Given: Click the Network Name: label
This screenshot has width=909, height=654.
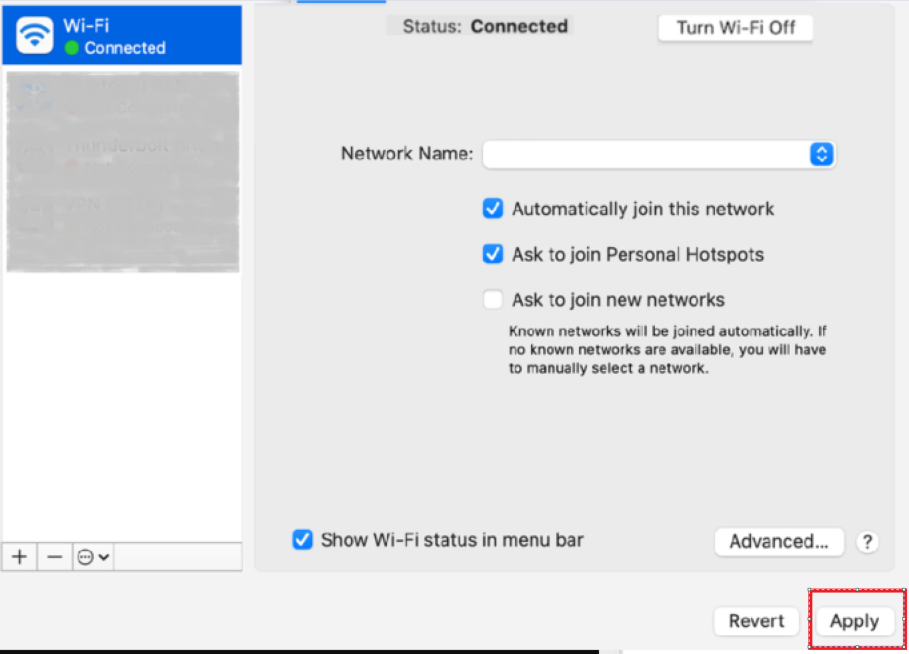Looking at the screenshot, I should [407, 154].
